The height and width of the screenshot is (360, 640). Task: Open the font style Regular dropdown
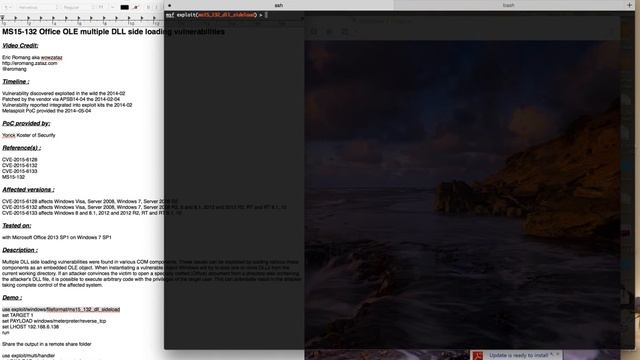pos(78,7)
